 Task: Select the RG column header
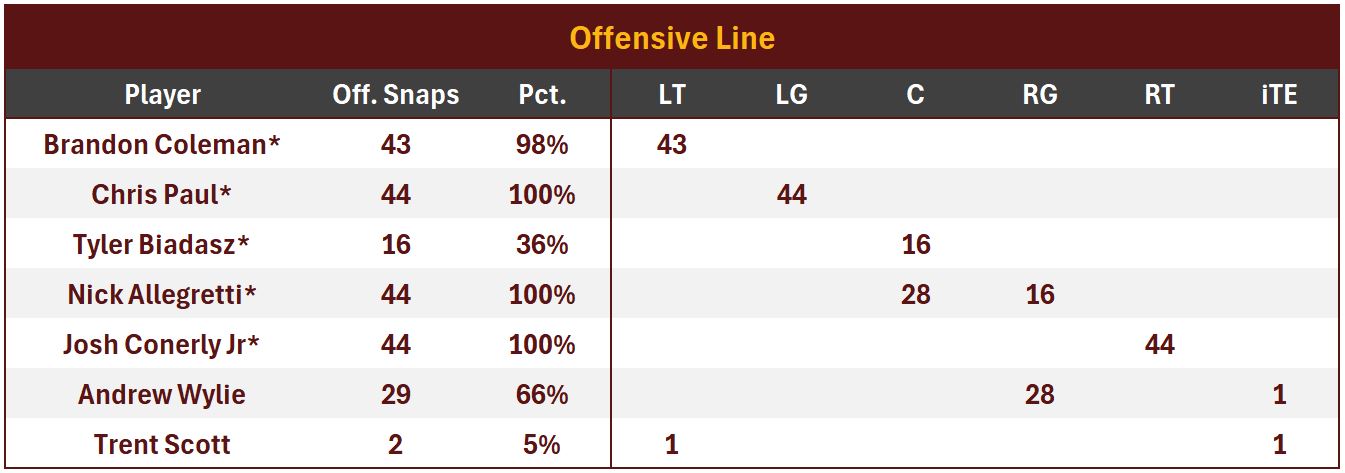tap(1039, 95)
